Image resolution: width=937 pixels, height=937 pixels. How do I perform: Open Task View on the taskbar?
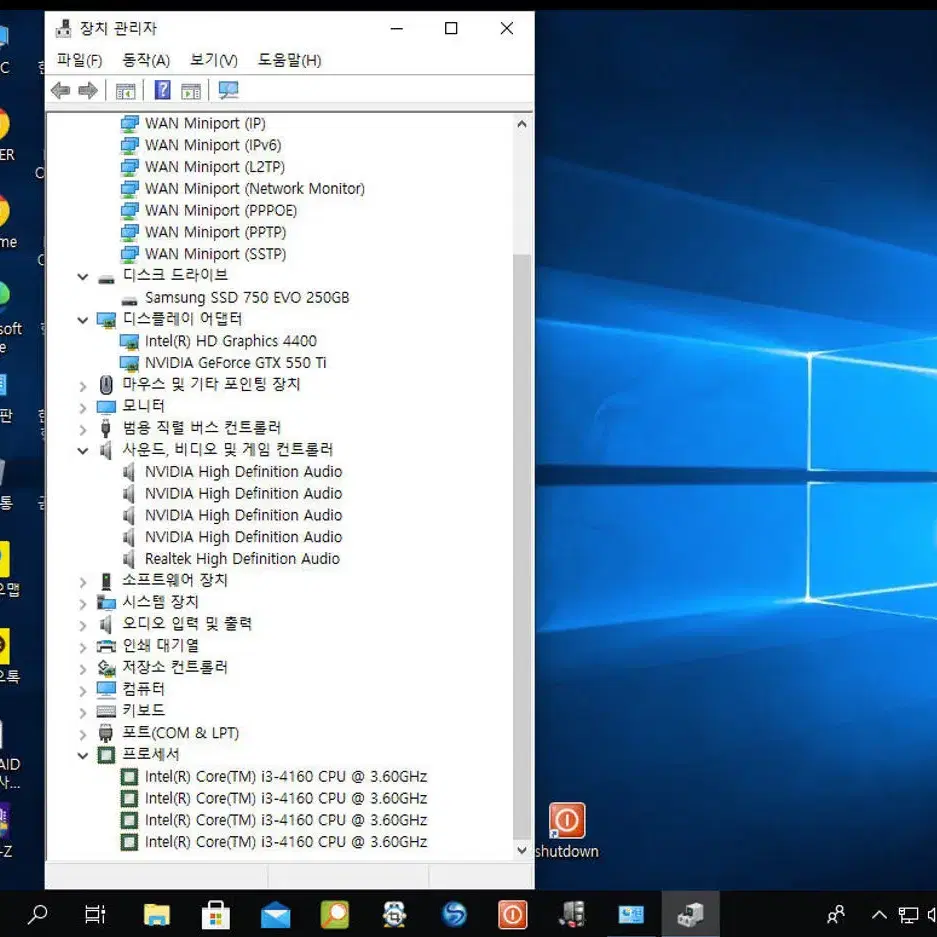click(x=95, y=914)
